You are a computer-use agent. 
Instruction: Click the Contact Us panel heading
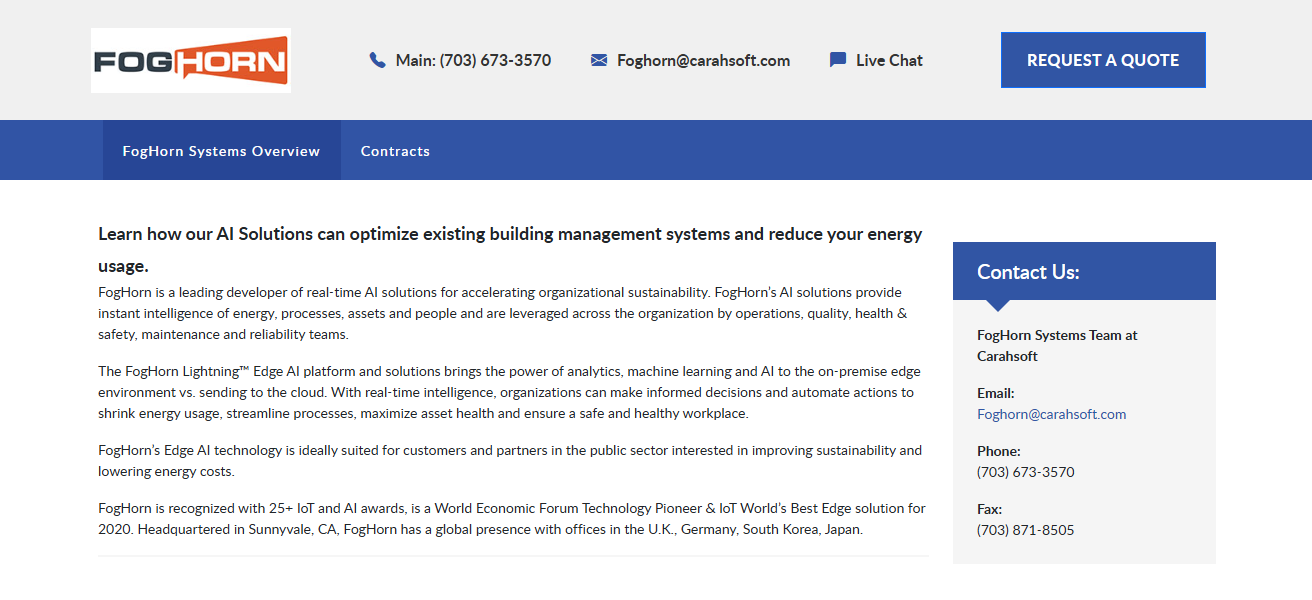1028,272
